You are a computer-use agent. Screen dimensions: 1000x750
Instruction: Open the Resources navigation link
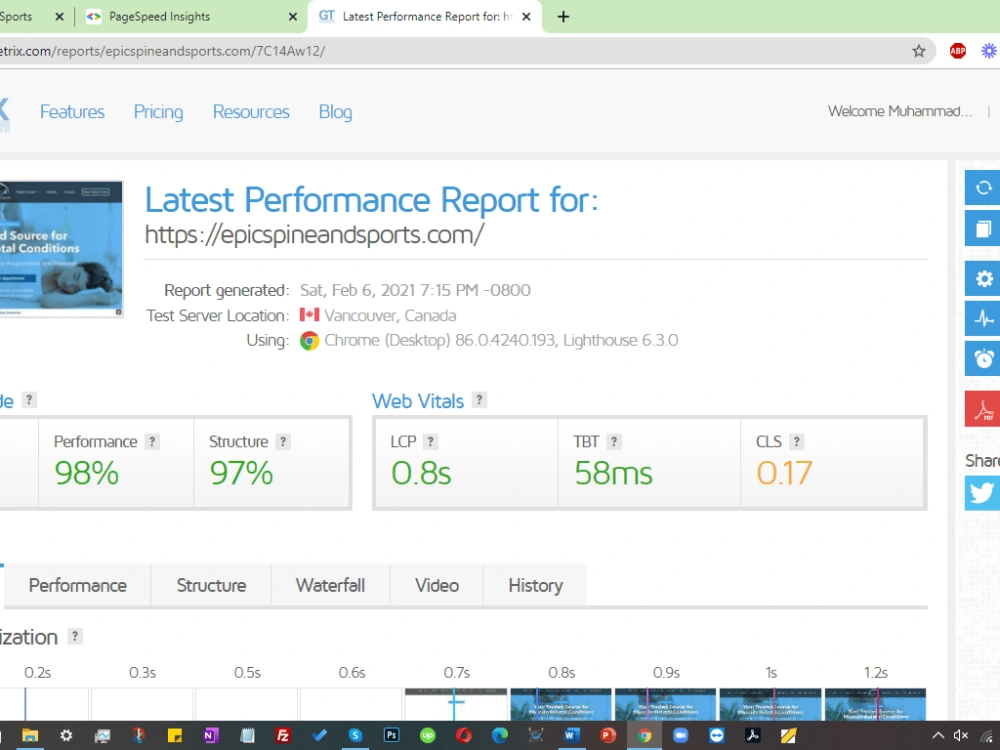(251, 112)
